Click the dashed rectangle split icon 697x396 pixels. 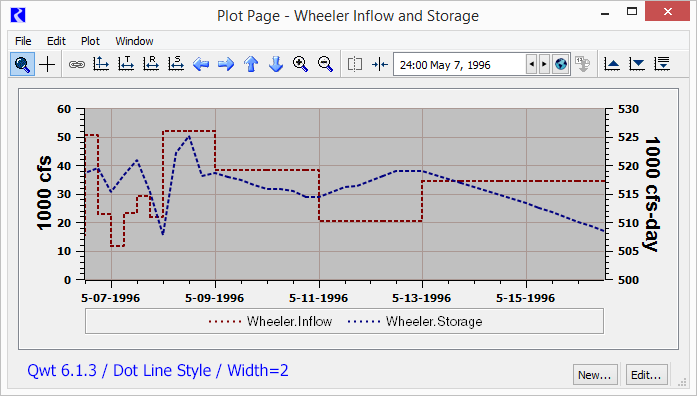click(355, 64)
